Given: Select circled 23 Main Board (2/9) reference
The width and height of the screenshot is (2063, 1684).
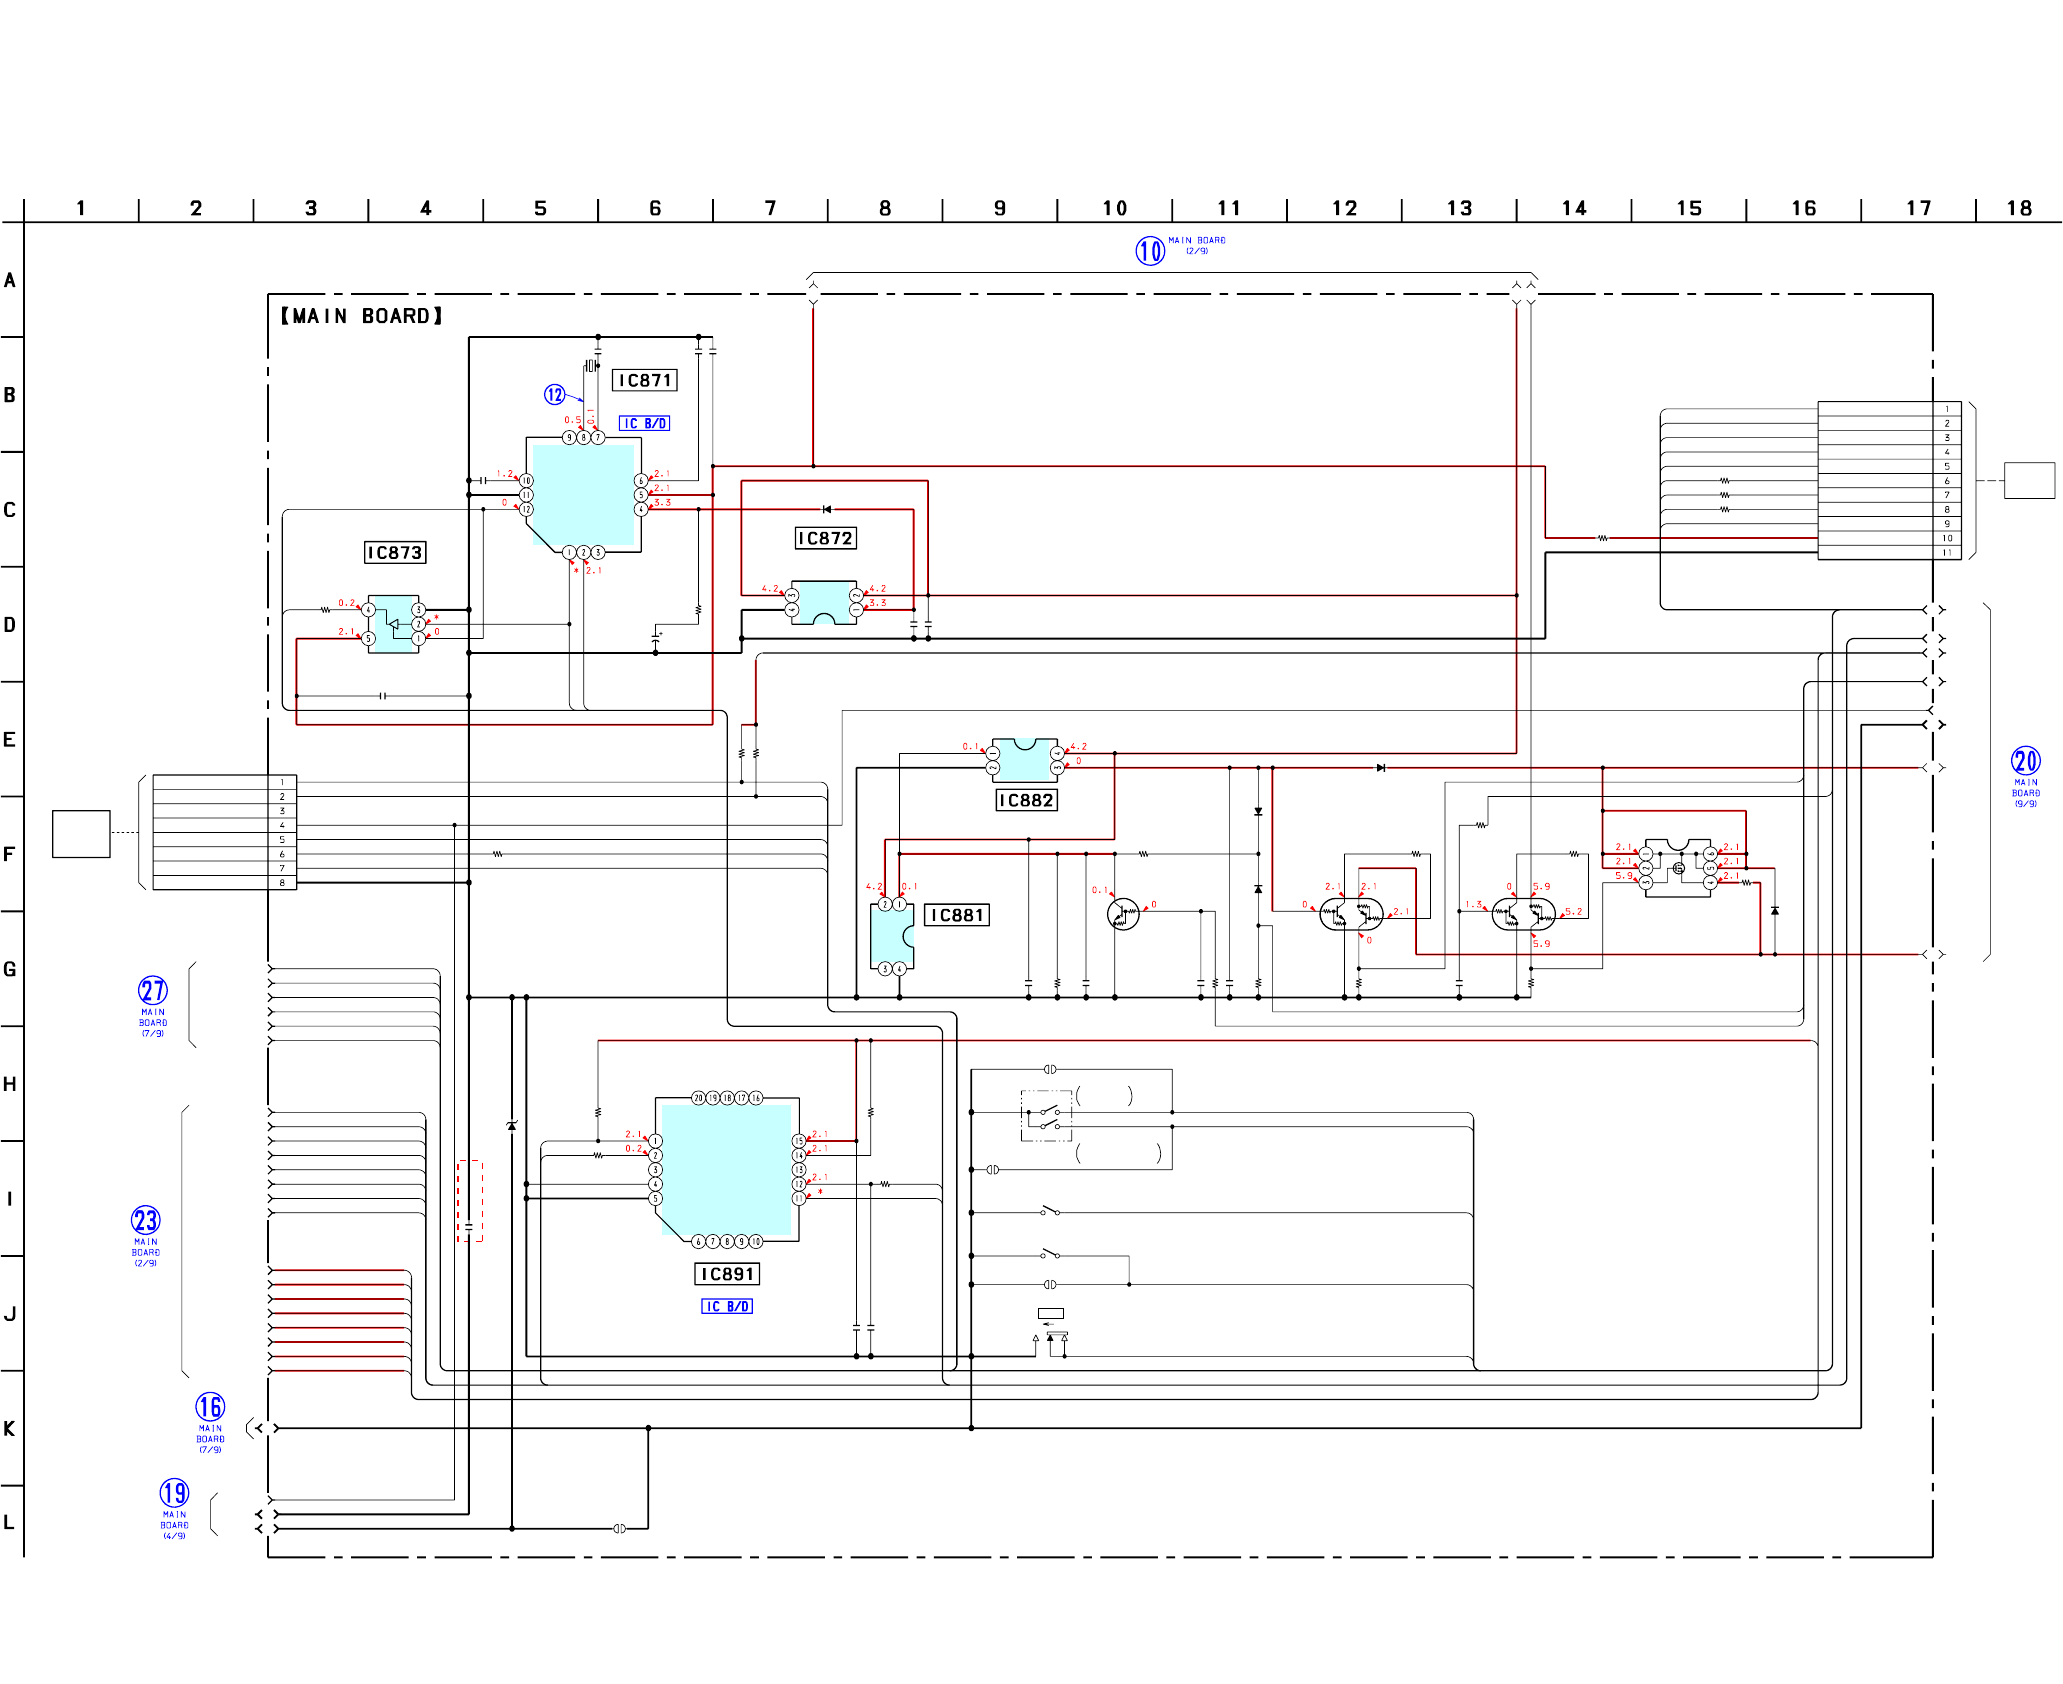Looking at the screenshot, I should coord(145,1220).
